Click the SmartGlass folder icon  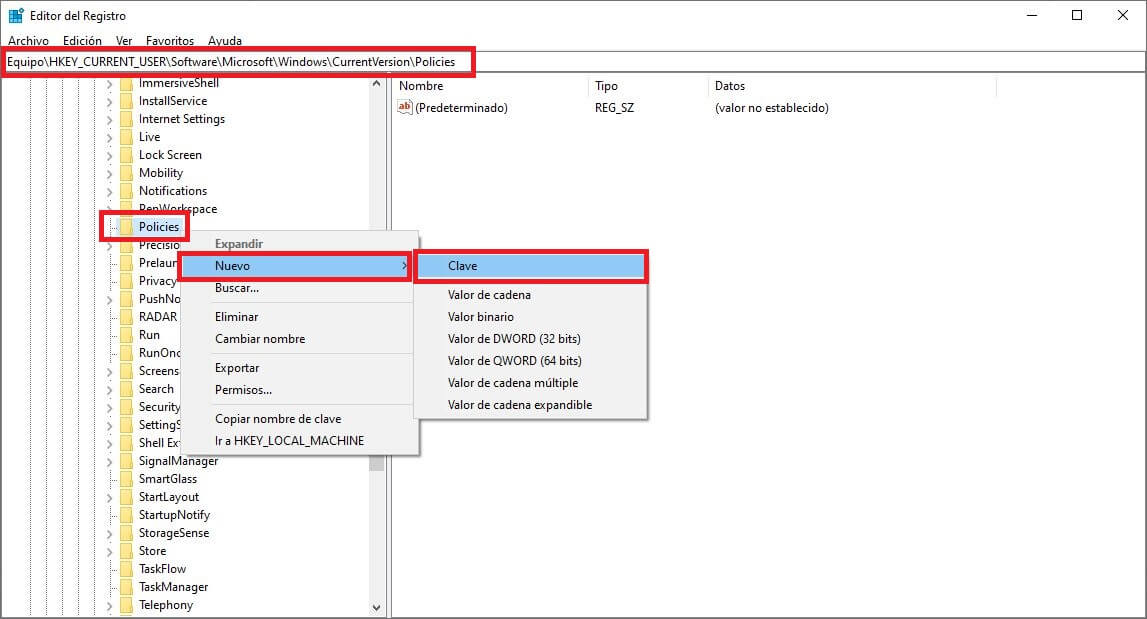(x=126, y=479)
